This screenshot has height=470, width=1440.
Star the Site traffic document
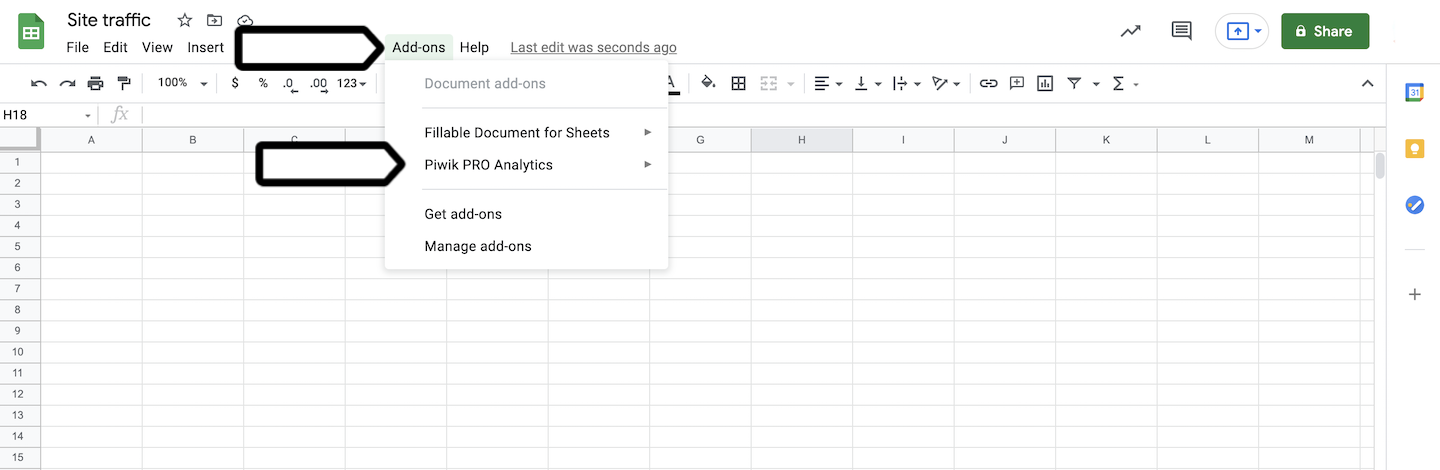point(184,20)
